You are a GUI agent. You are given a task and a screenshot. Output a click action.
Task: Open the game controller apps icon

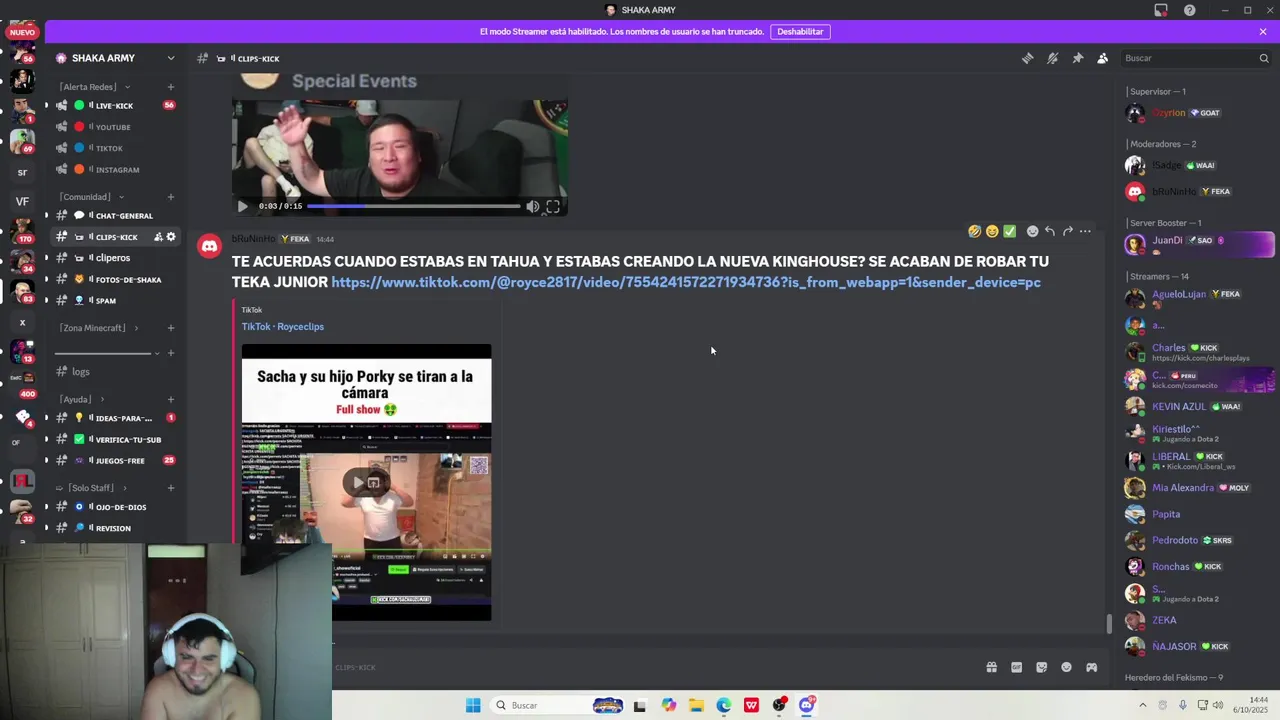[1091, 667]
